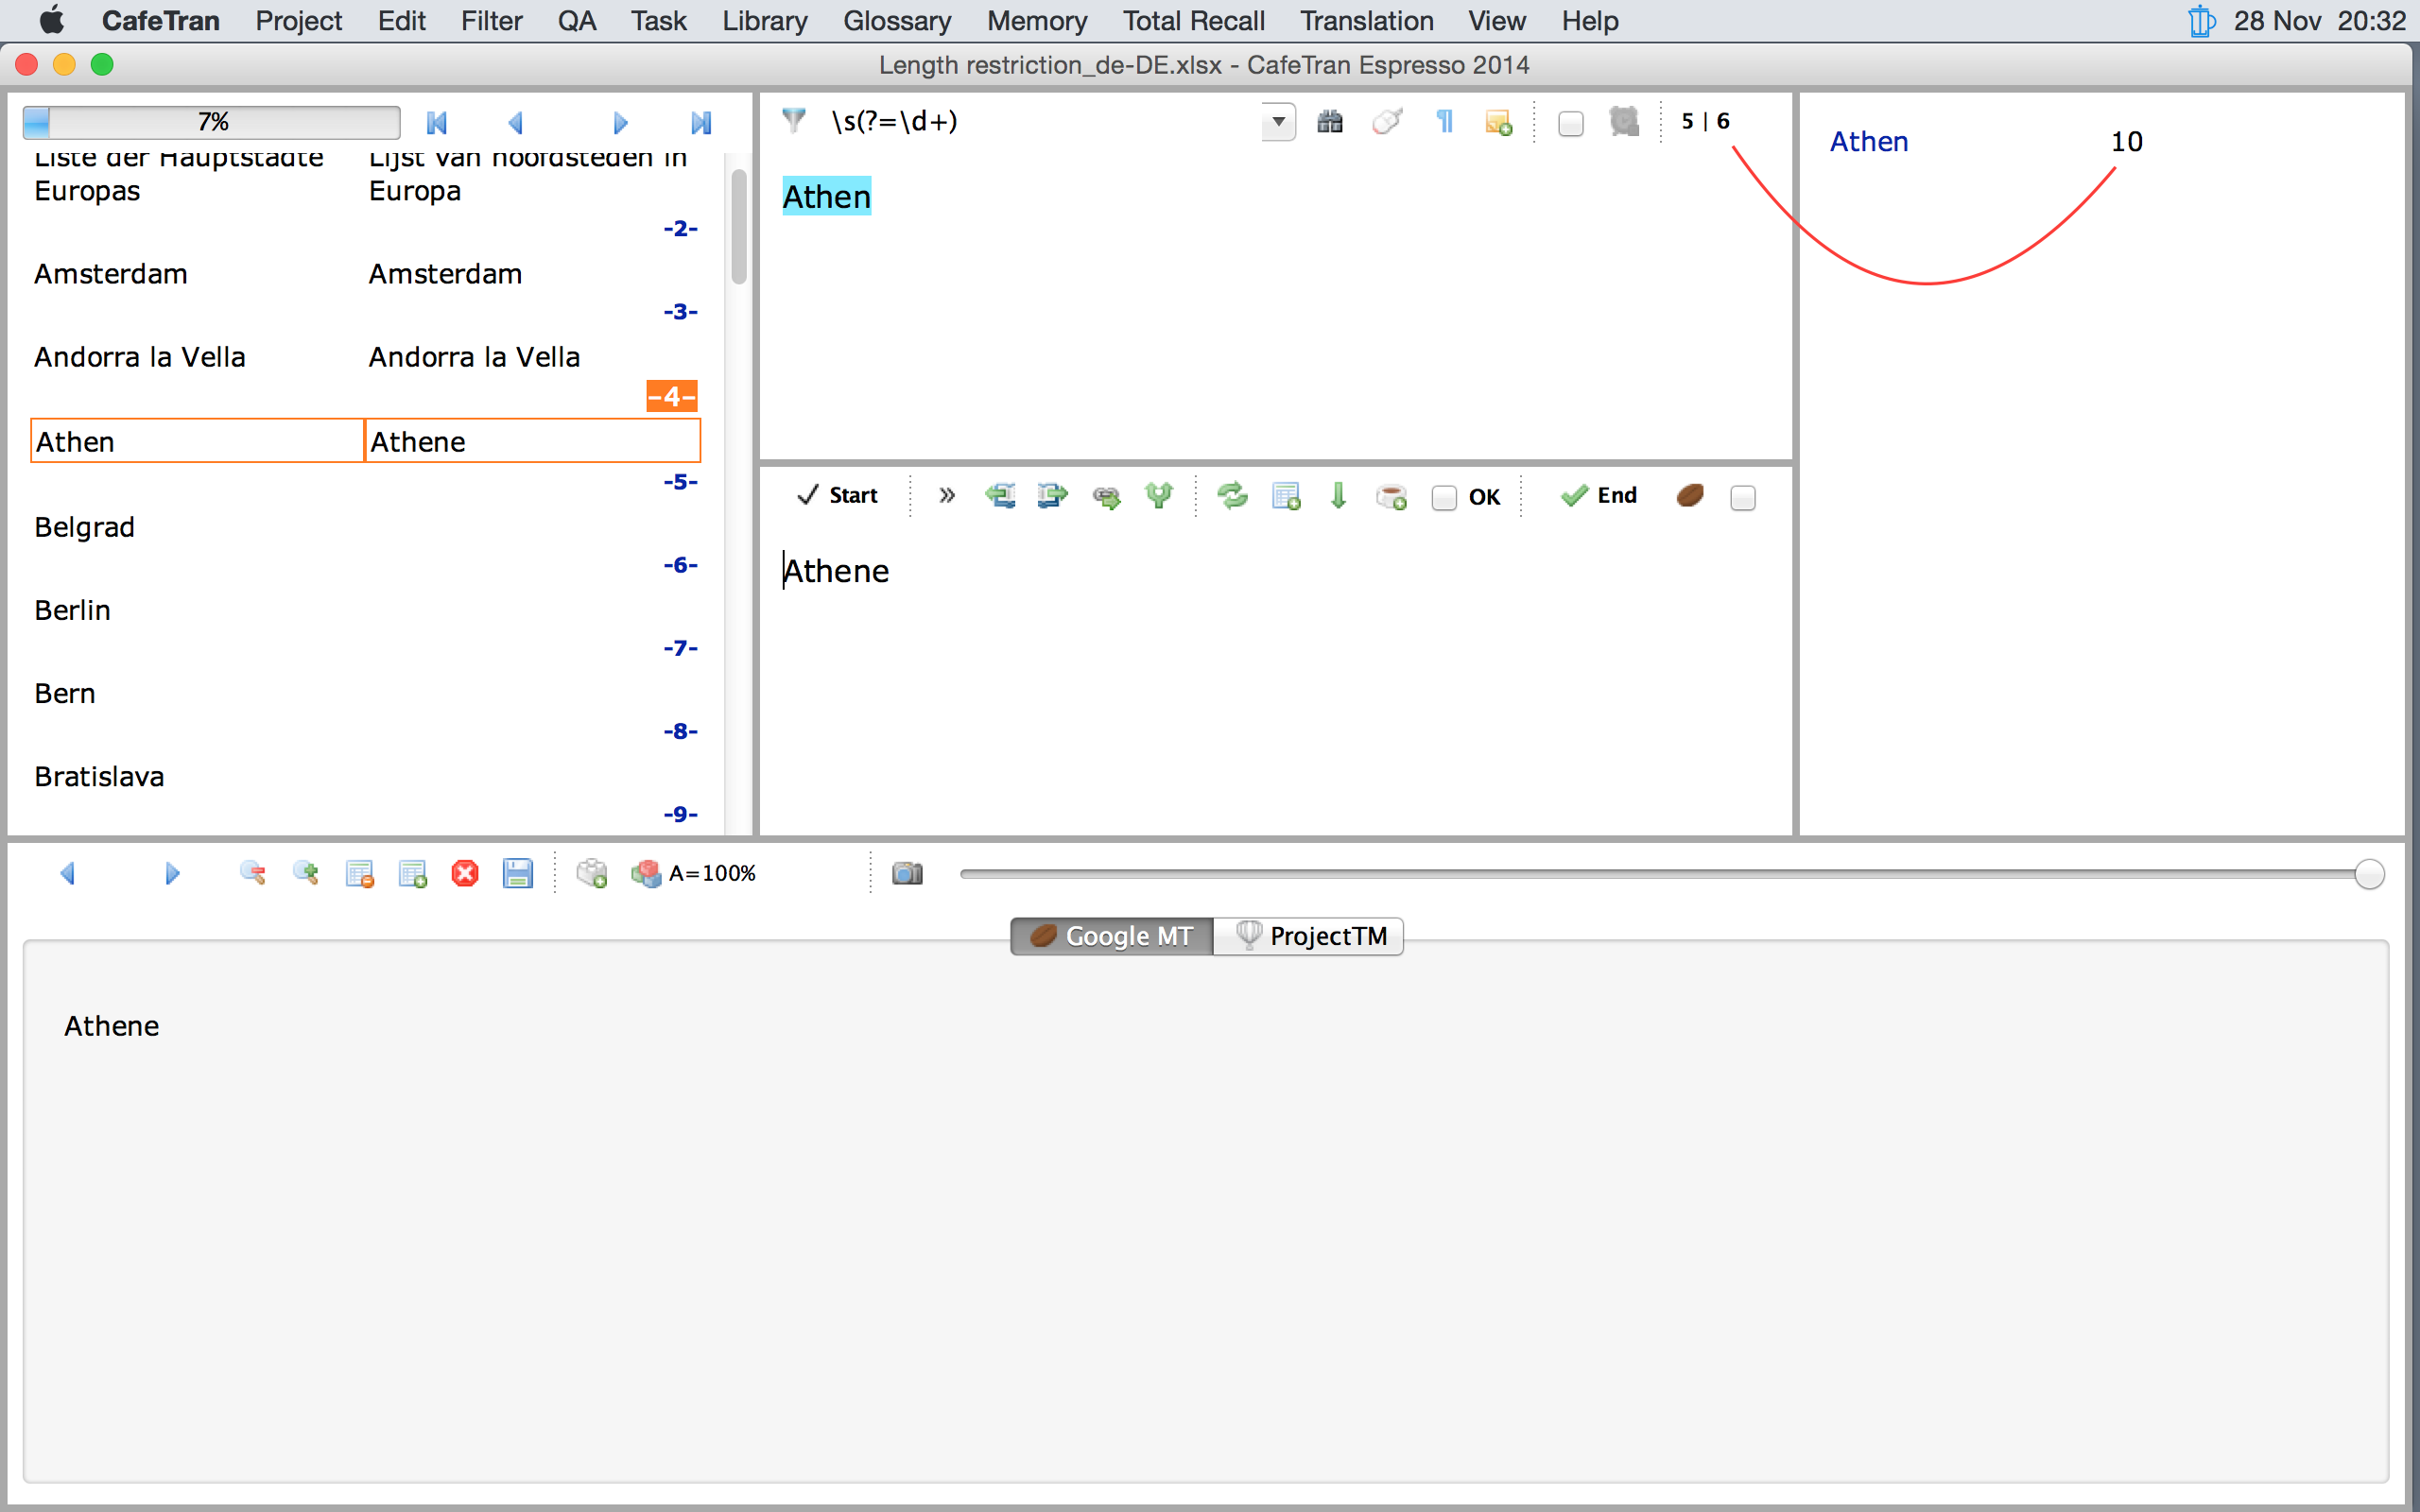Expand the double chevron toolbar menu

pos(946,495)
